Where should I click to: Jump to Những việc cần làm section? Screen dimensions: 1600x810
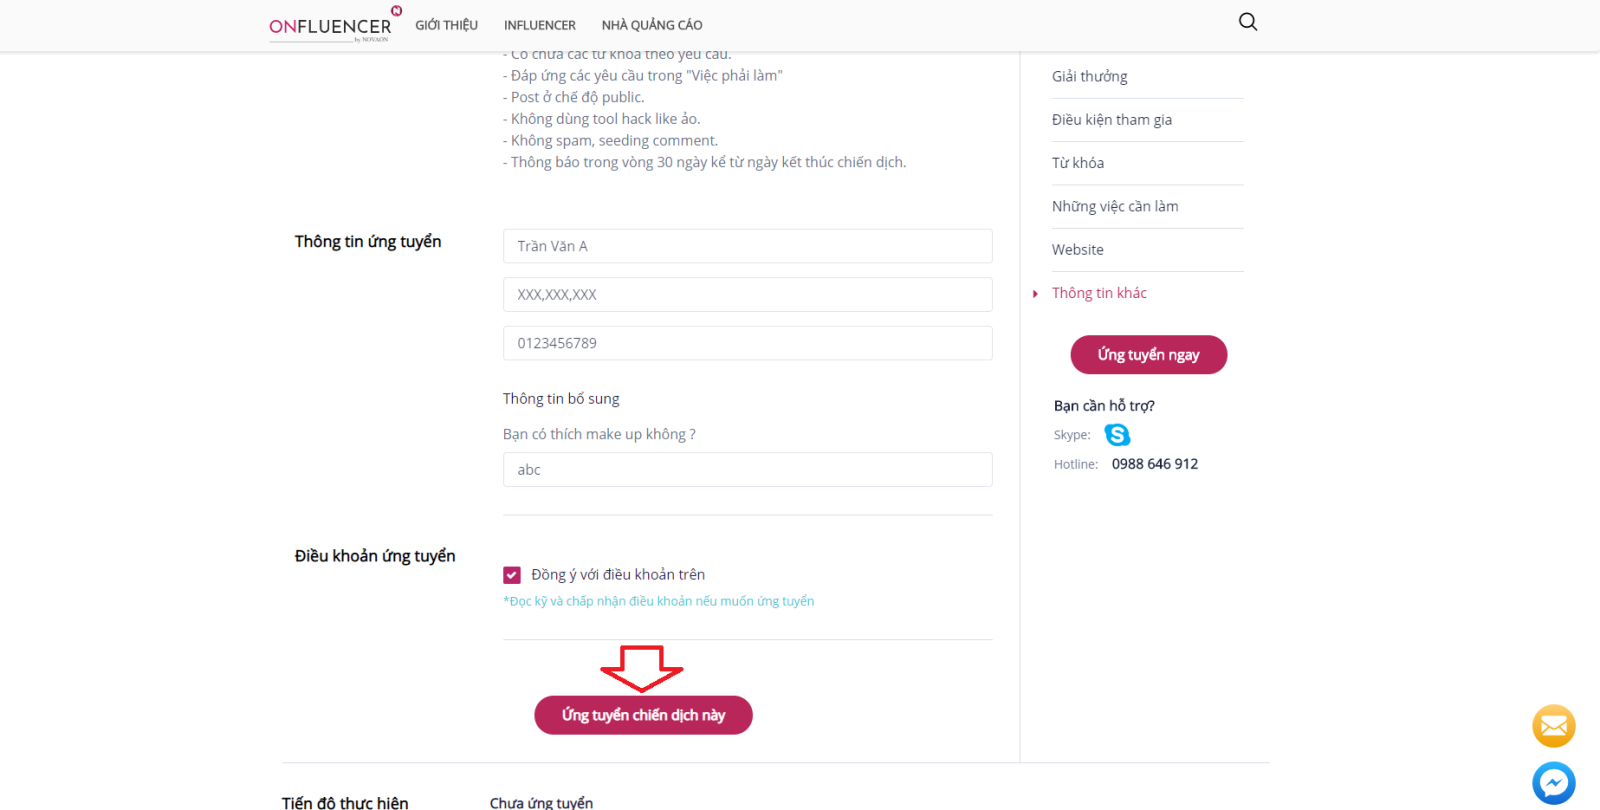[x=1115, y=207]
